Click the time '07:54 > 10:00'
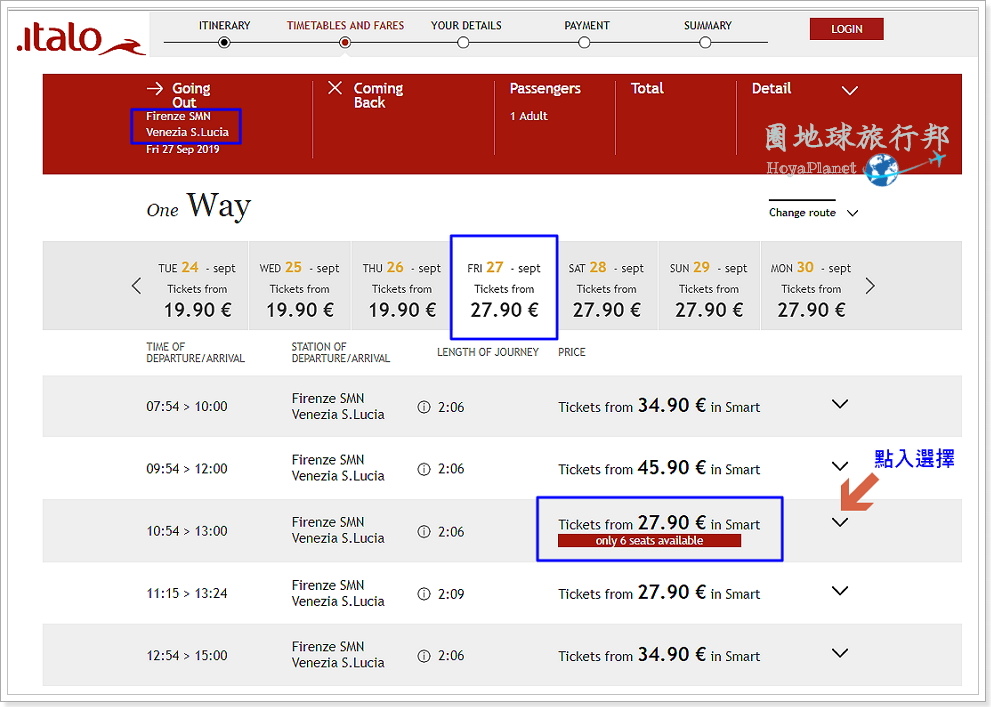991x707 pixels. point(186,406)
